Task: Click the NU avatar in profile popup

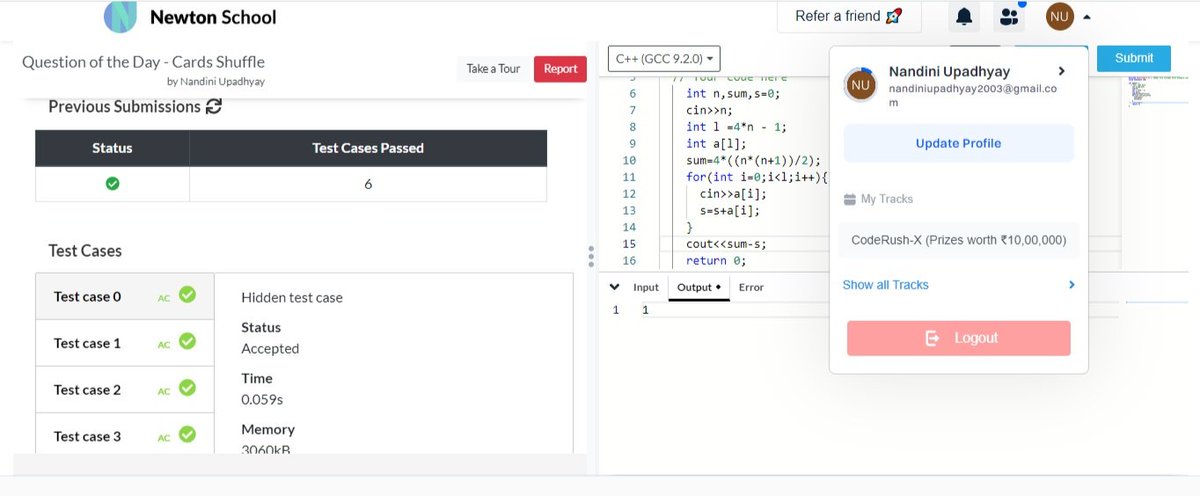Action: pos(860,84)
